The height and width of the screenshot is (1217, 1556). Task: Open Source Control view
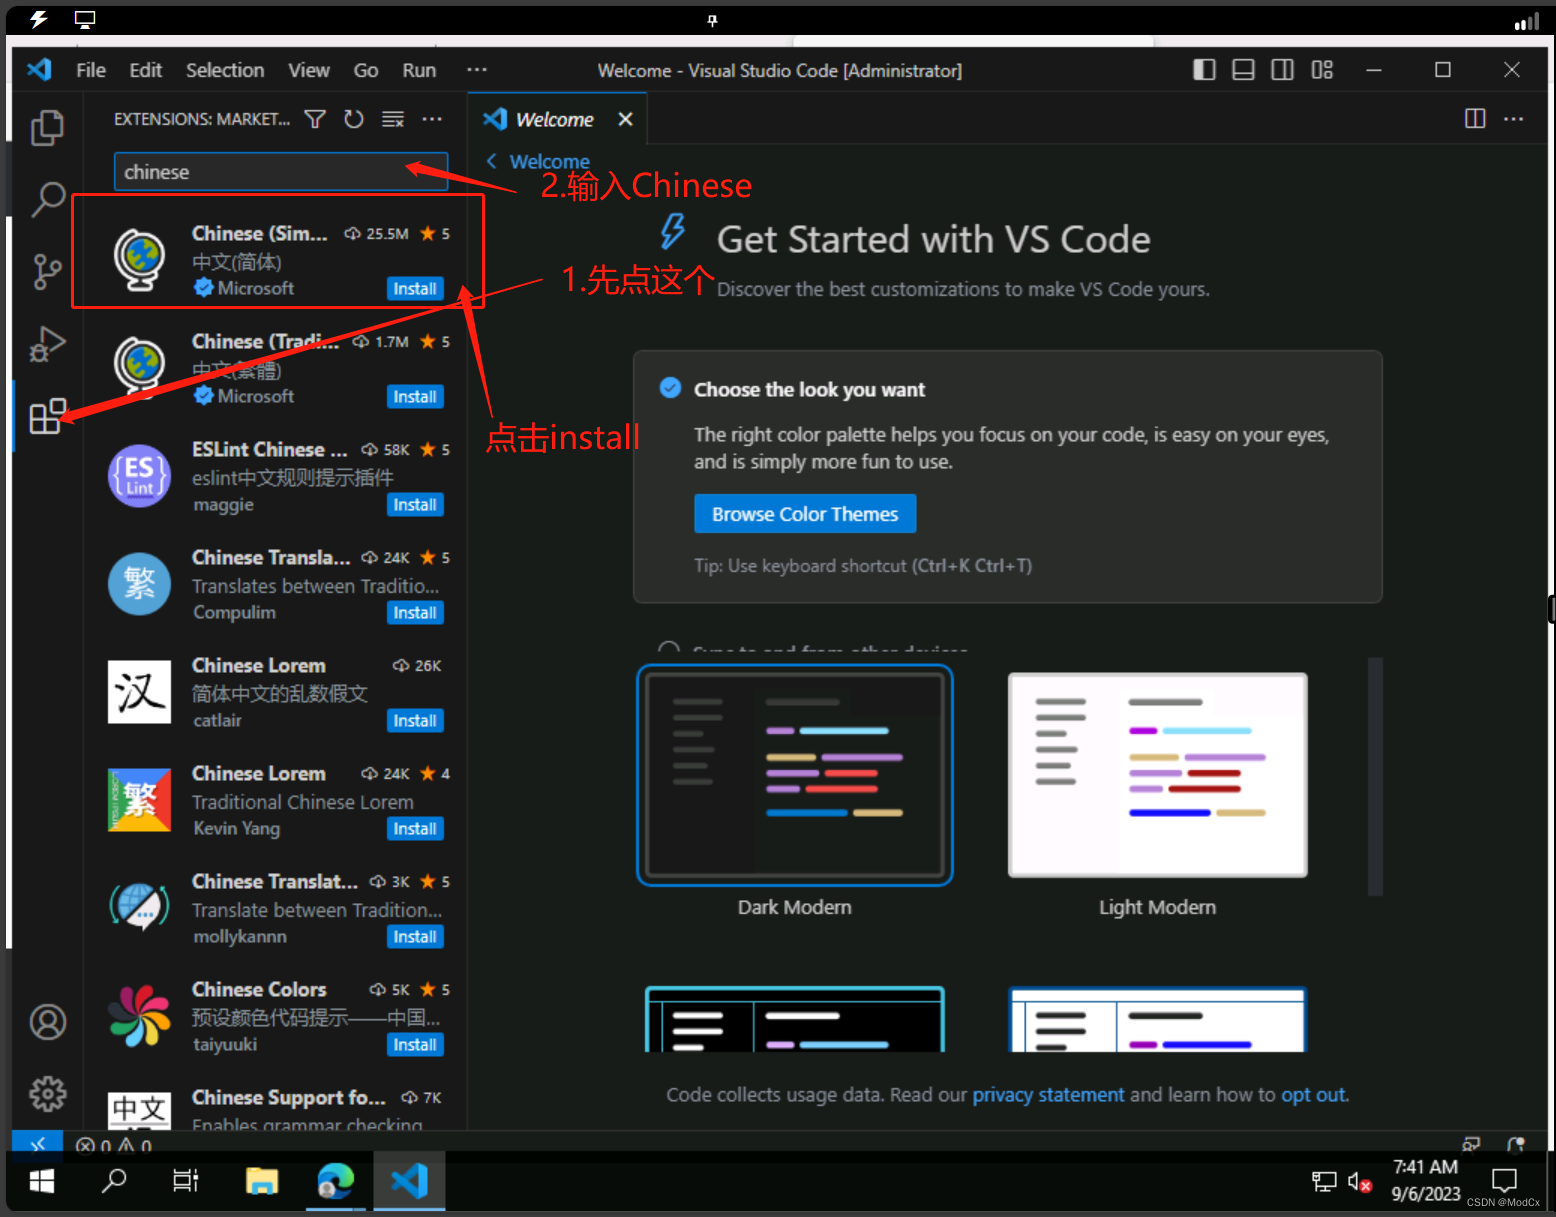click(47, 271)
